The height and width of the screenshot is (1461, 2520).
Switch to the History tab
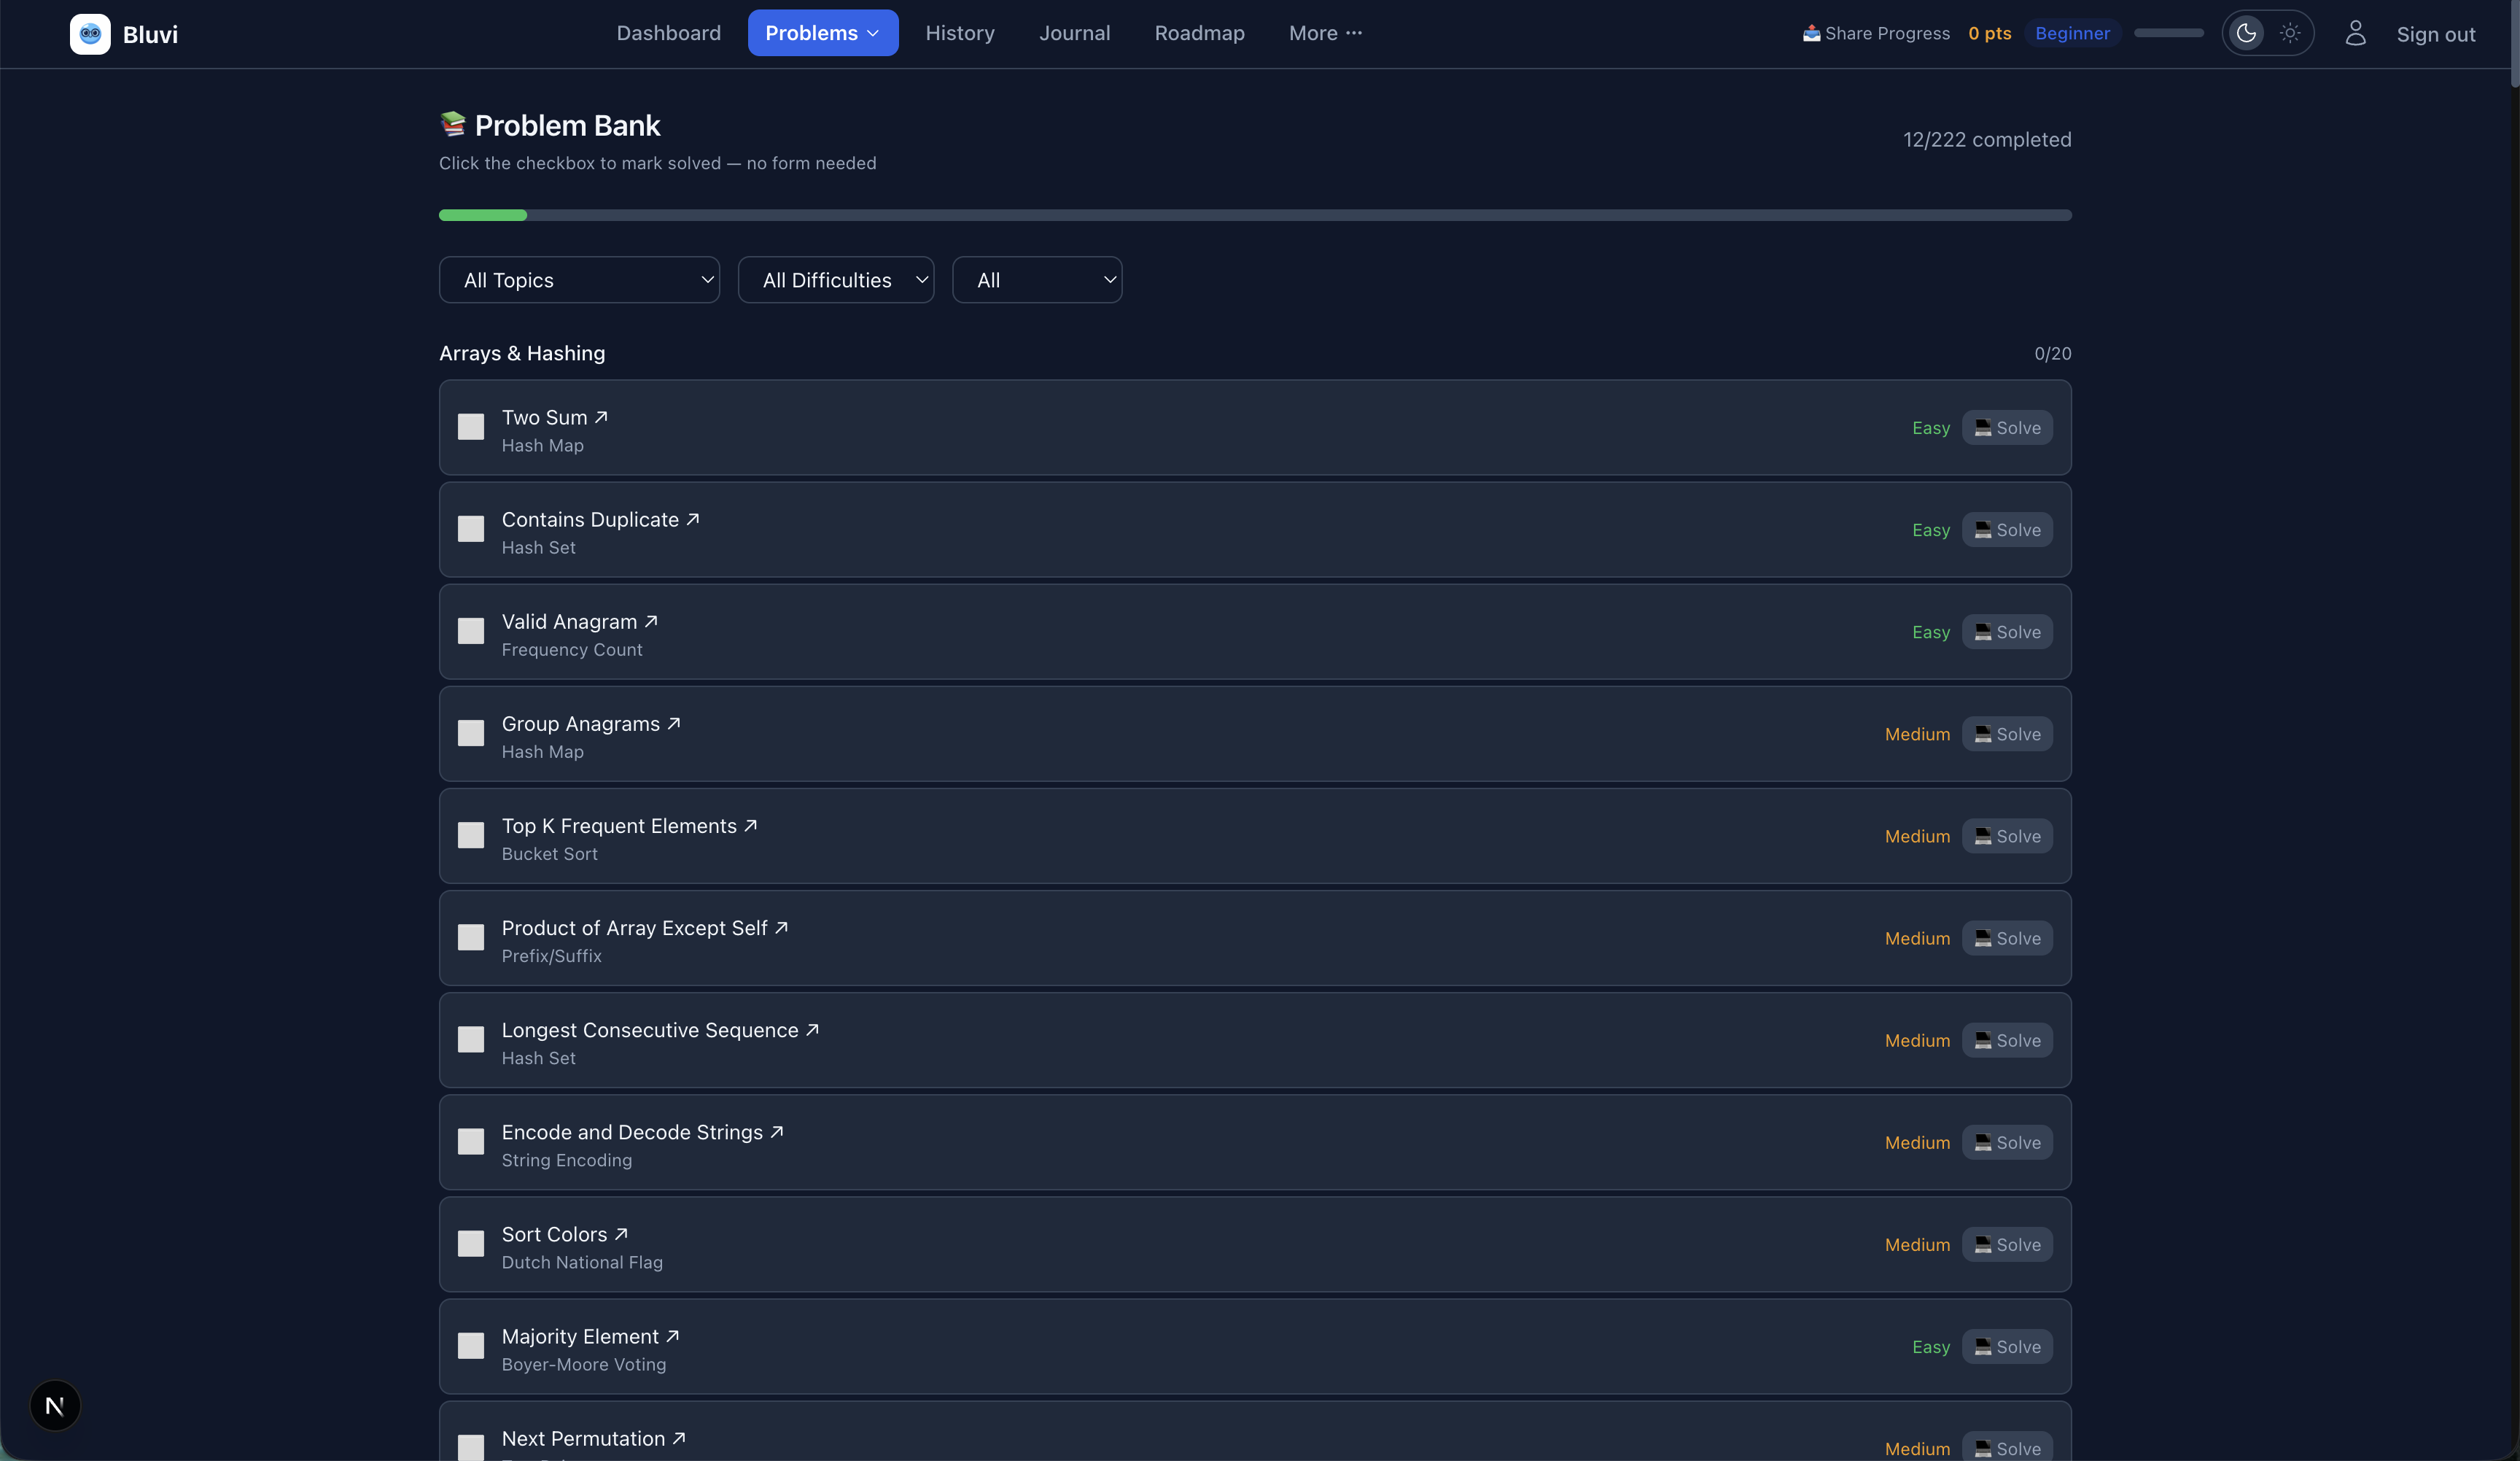coord(960,33)
